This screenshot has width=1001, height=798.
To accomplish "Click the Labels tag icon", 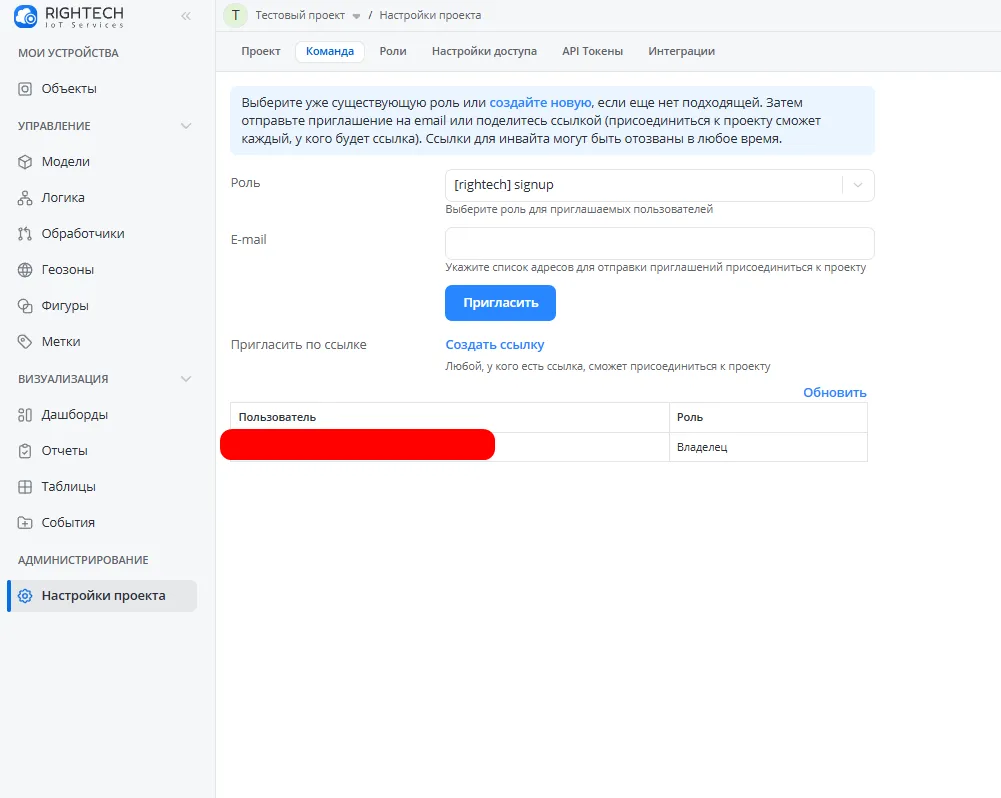I will pos(26,342).
